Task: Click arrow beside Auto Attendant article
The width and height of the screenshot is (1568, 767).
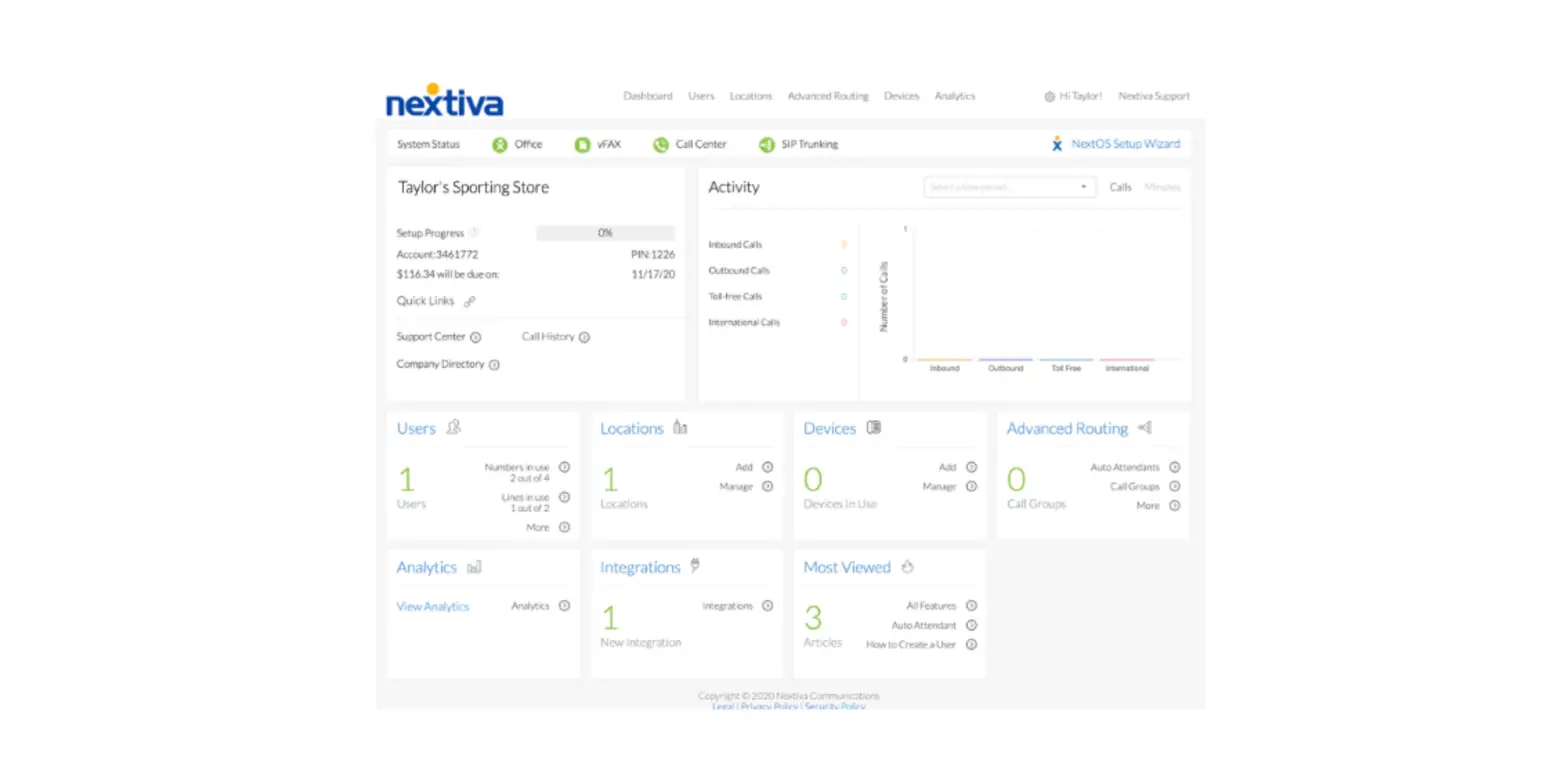Action: [972, 626]
